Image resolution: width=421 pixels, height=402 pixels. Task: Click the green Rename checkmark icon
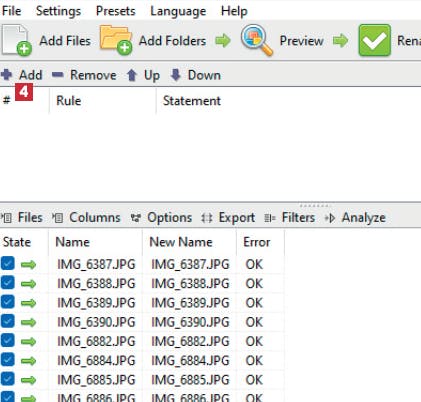coord(375,40)
